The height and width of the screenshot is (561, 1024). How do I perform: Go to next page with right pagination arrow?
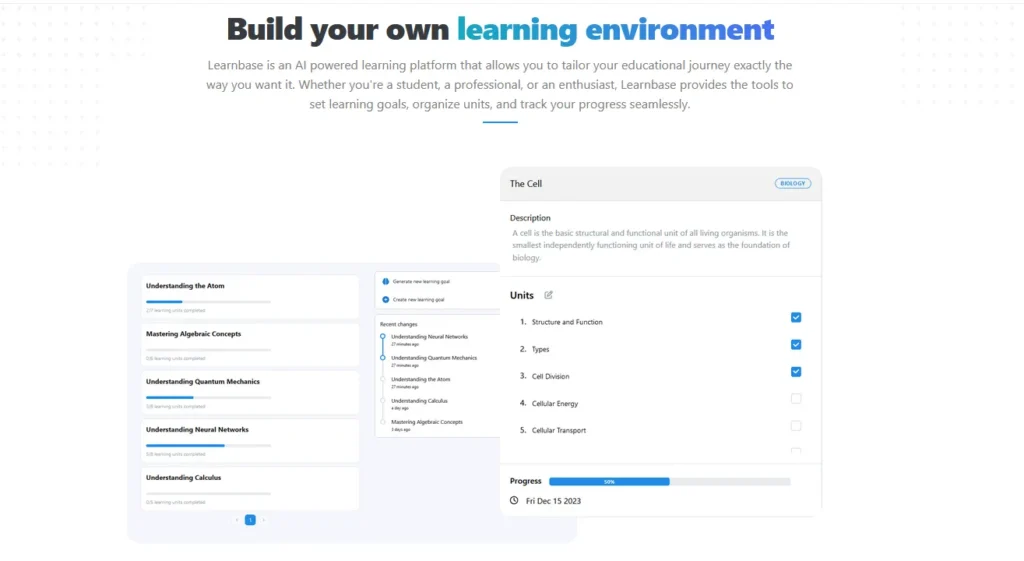264,520
